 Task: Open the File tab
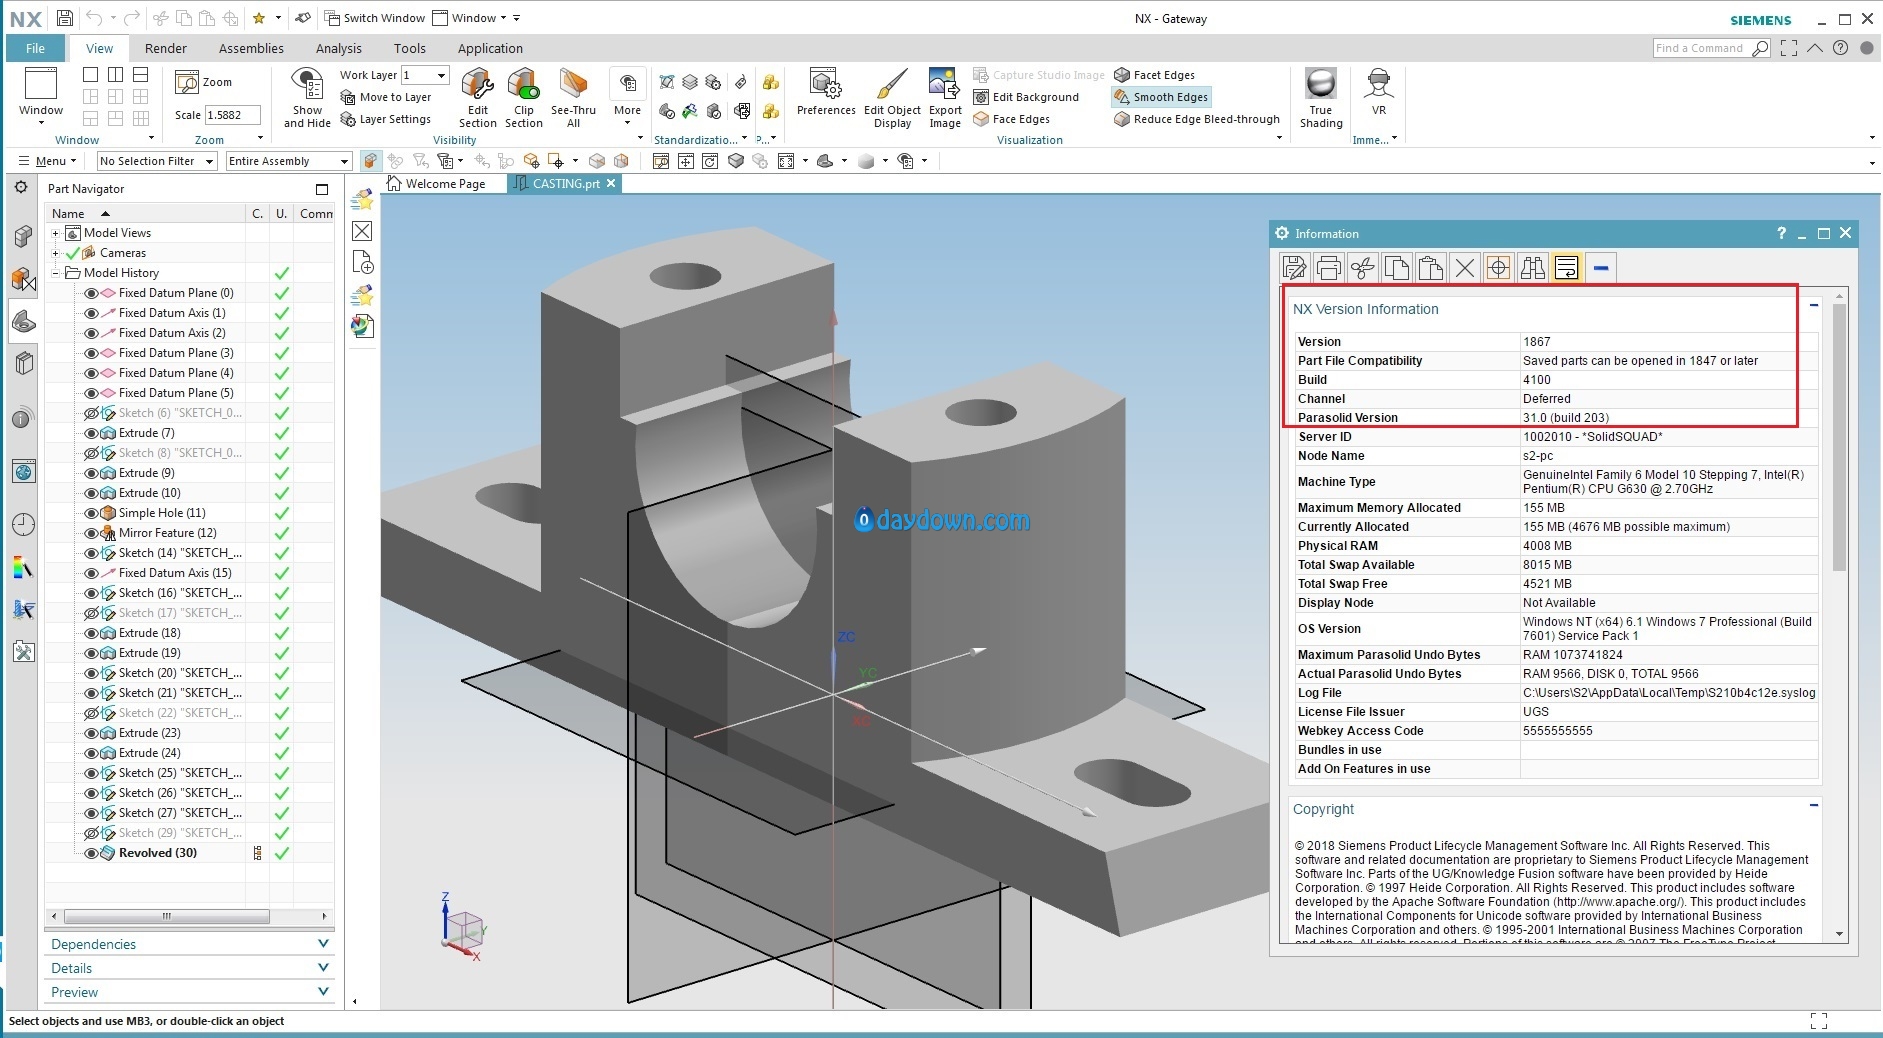pyautogui.click(x=35, y=48)
